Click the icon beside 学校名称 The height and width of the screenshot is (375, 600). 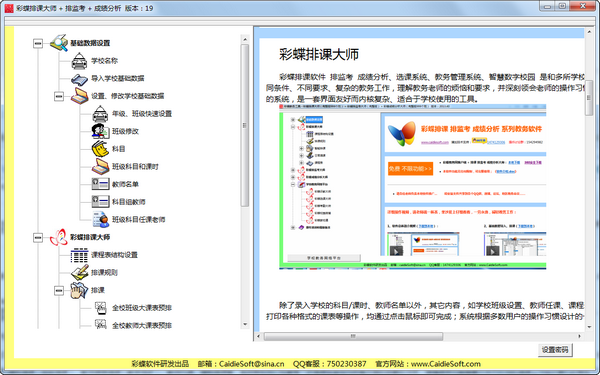(x=79, y=61)
